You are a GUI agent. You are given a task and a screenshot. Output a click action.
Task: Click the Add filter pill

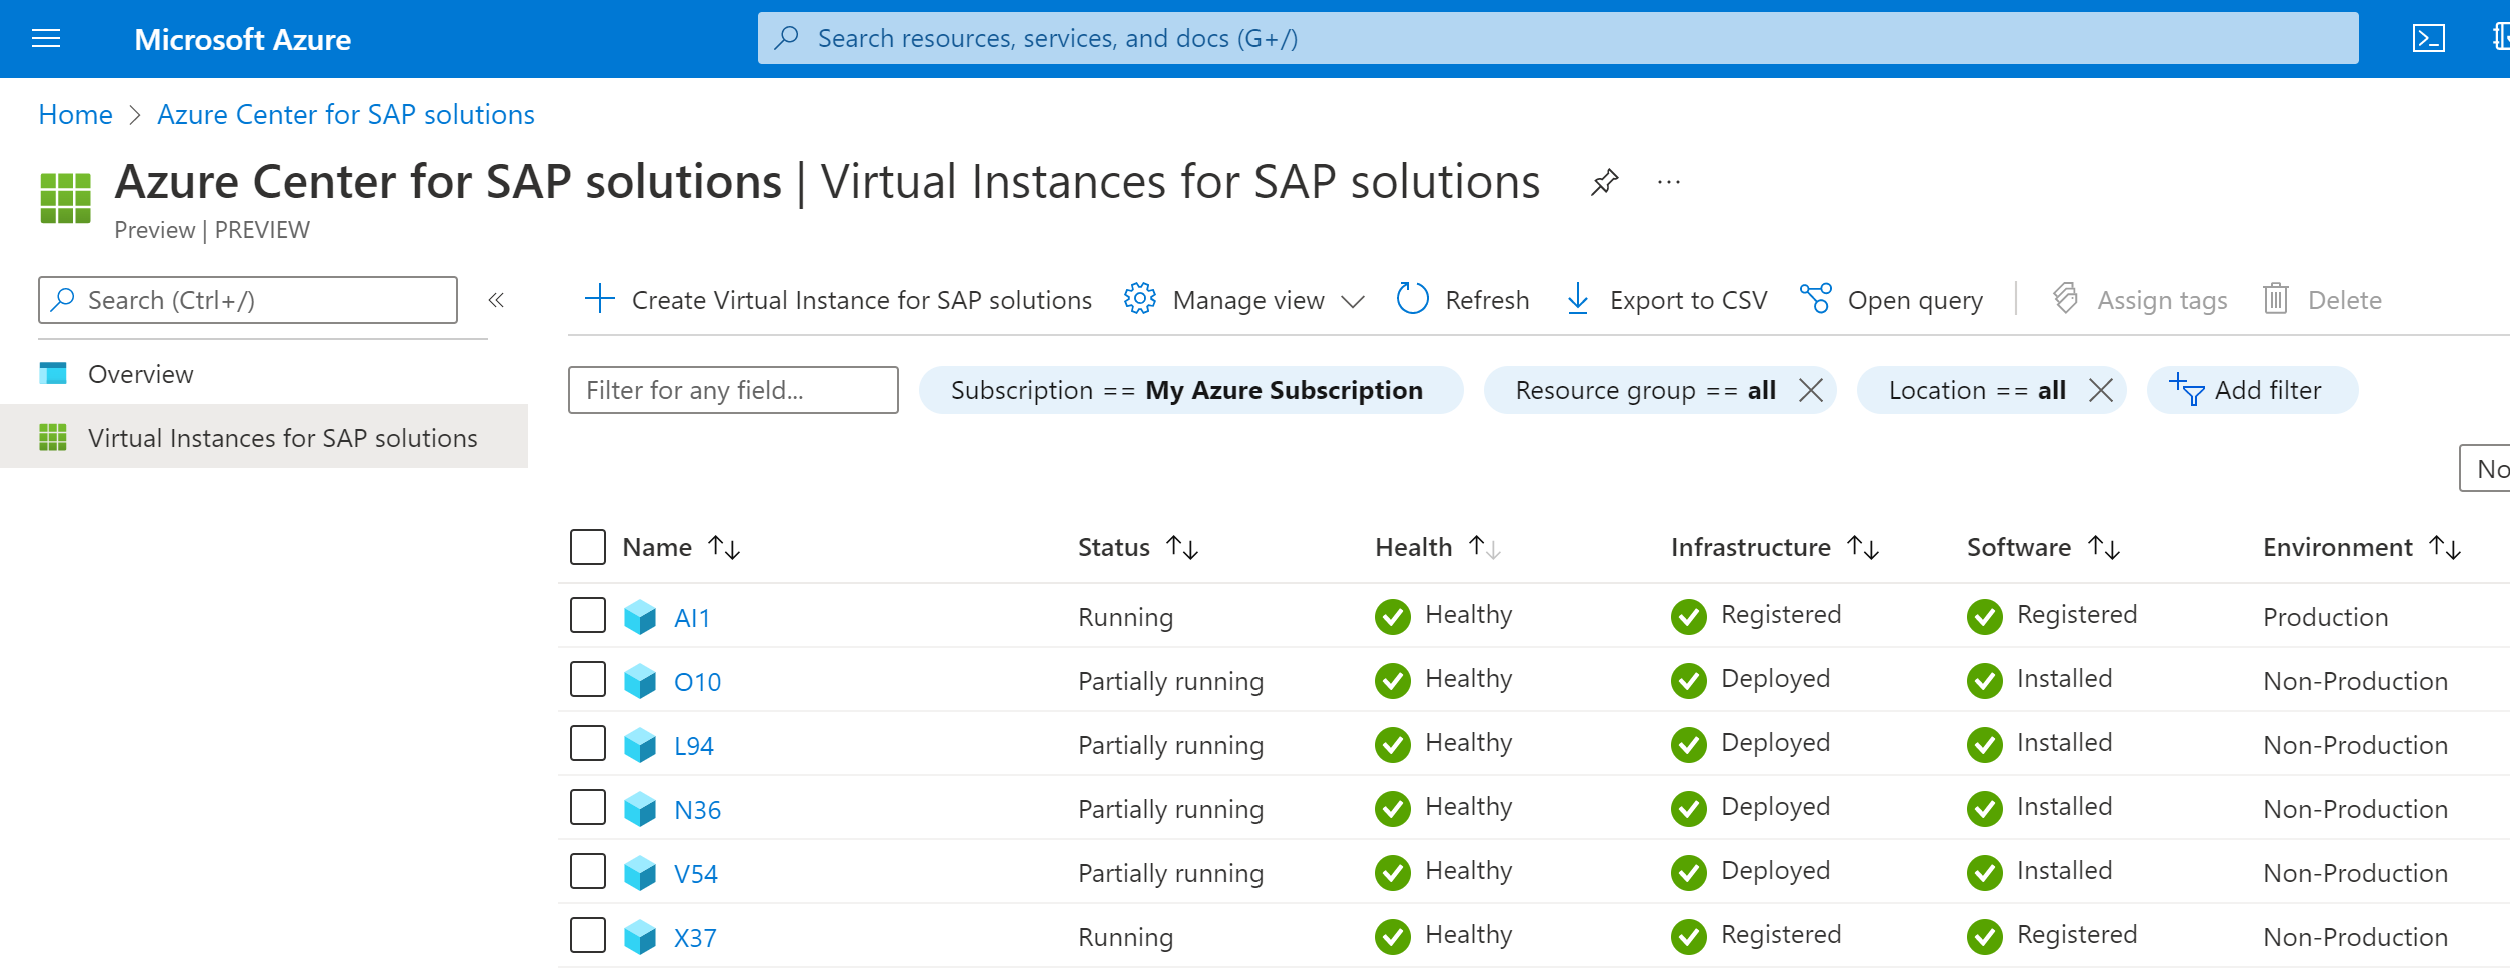pos(2252,390)
